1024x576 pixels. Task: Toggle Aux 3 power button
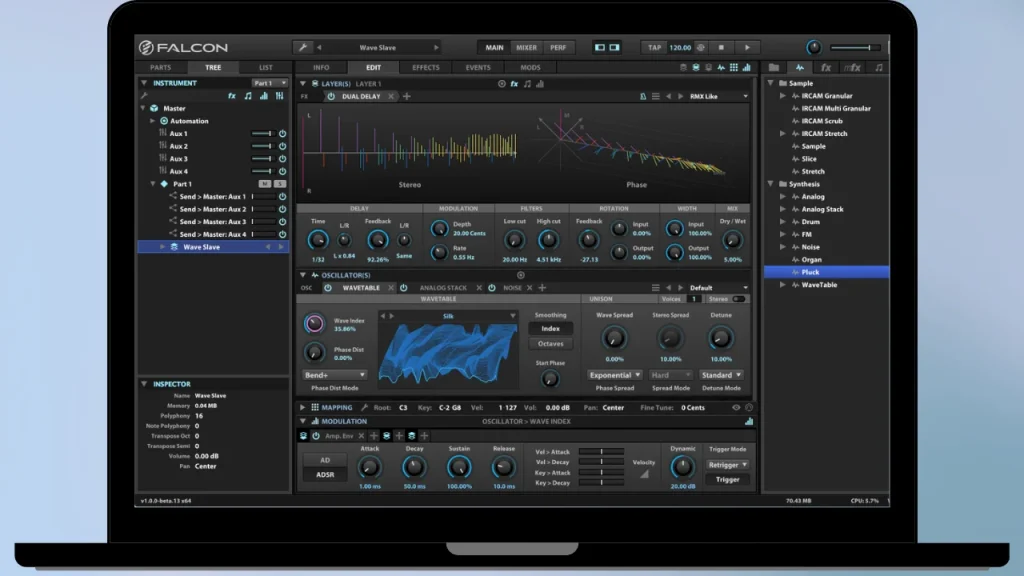[282, 159]
